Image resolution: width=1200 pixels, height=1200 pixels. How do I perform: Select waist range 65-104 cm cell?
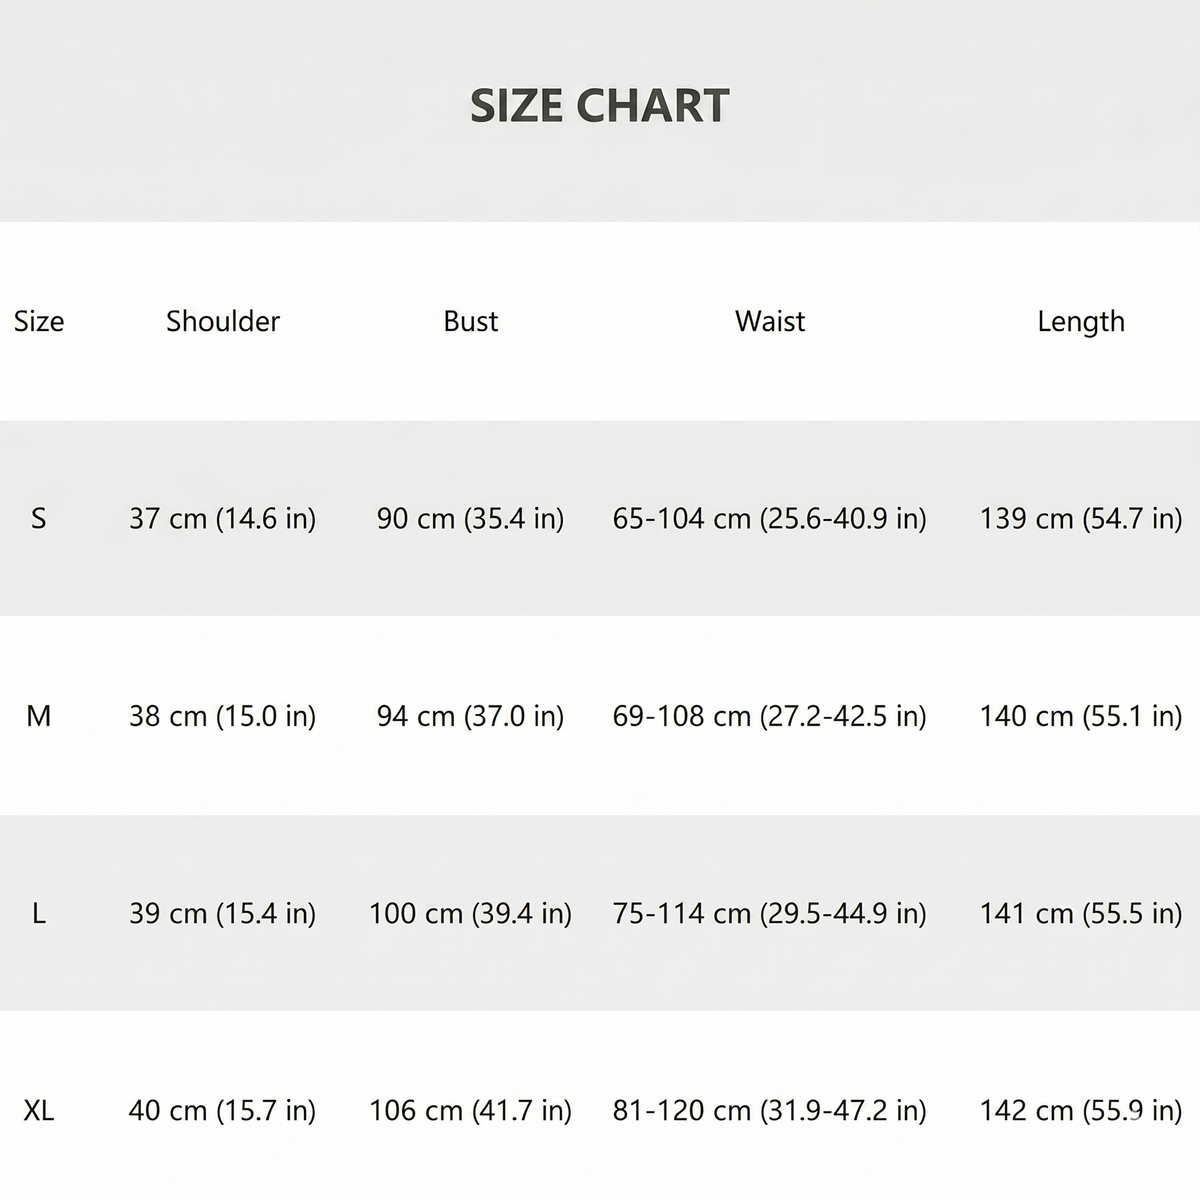click(x=770, y=519)
